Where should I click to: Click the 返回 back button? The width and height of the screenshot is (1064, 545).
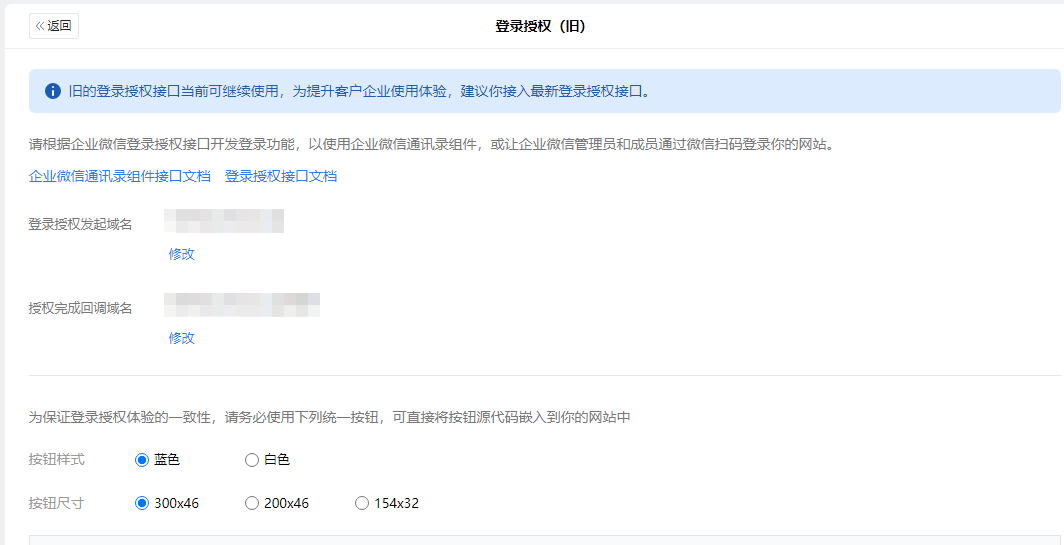[54, 26]
